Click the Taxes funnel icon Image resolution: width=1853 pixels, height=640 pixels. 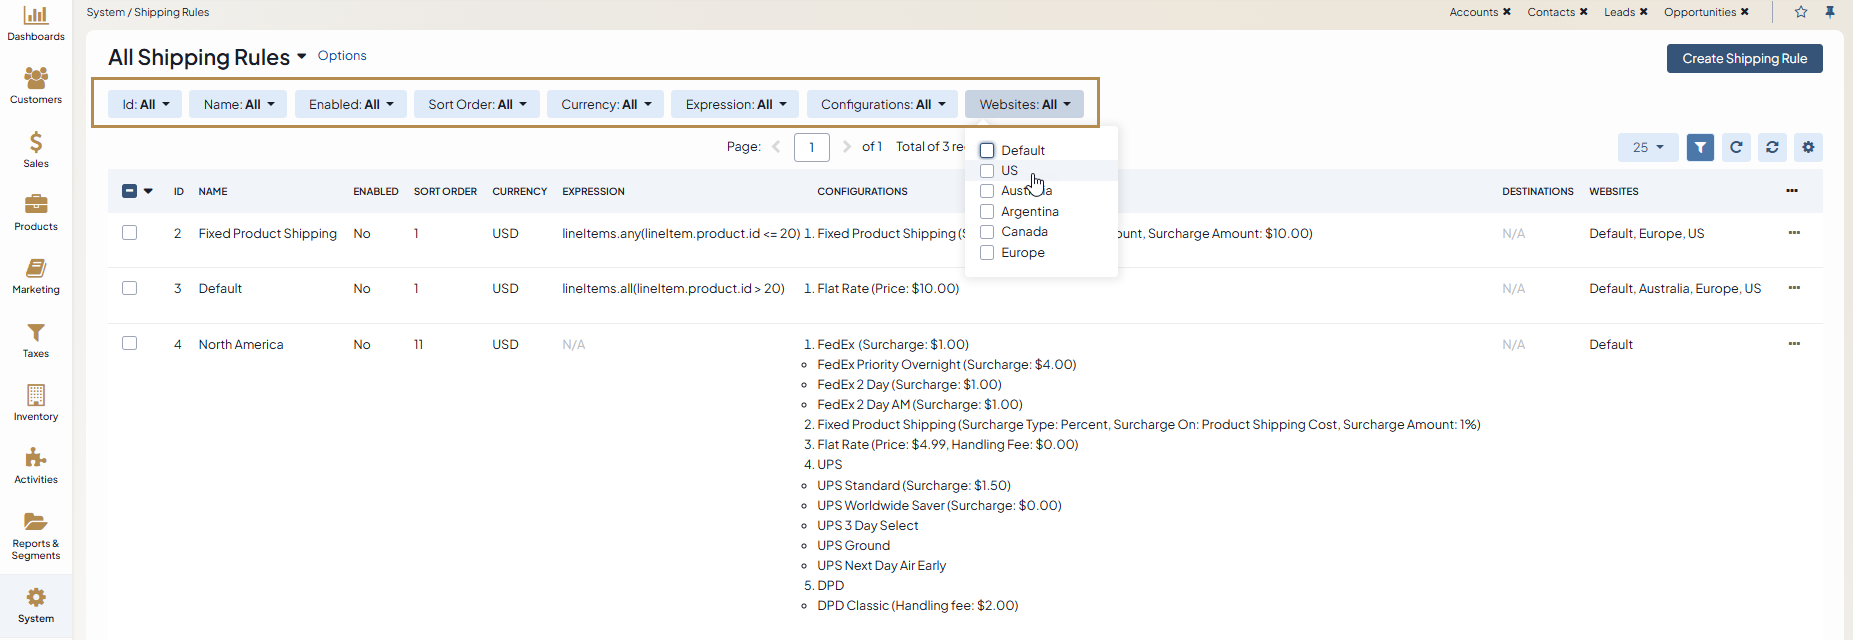coord(36,332)
